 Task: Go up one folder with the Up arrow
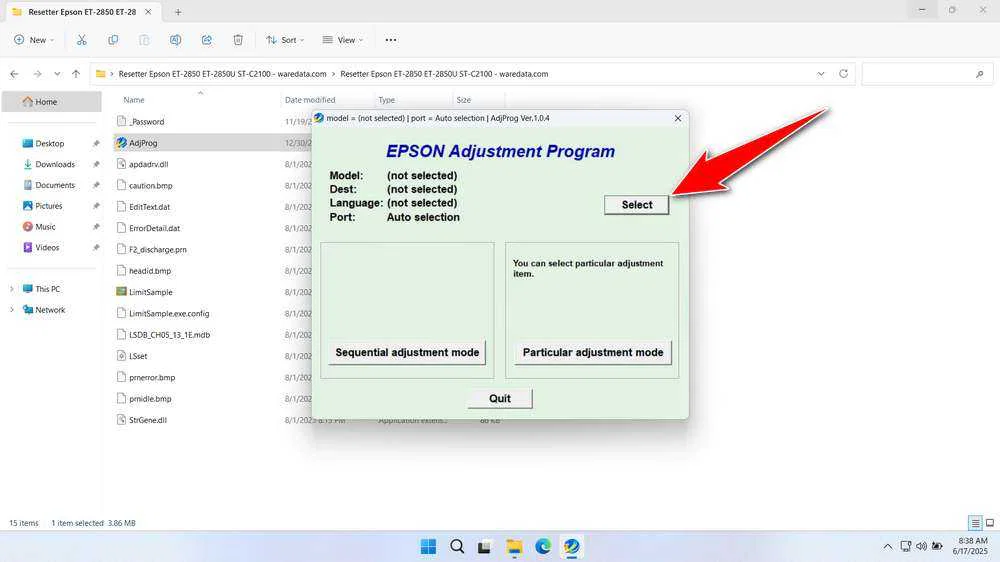point(75,74)
